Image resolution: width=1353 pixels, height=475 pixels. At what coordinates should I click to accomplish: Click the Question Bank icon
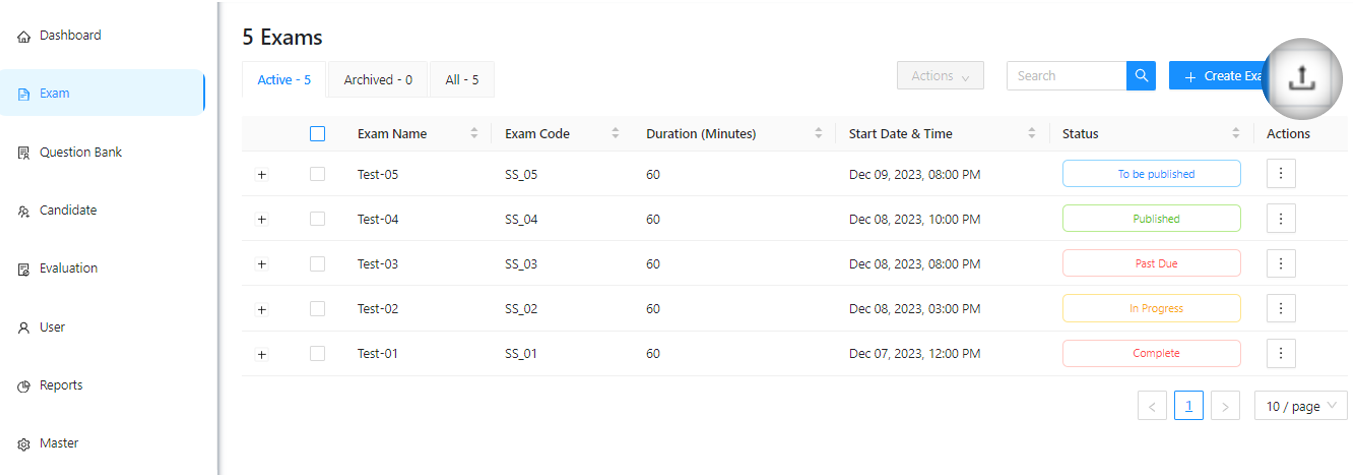[24, 153]
